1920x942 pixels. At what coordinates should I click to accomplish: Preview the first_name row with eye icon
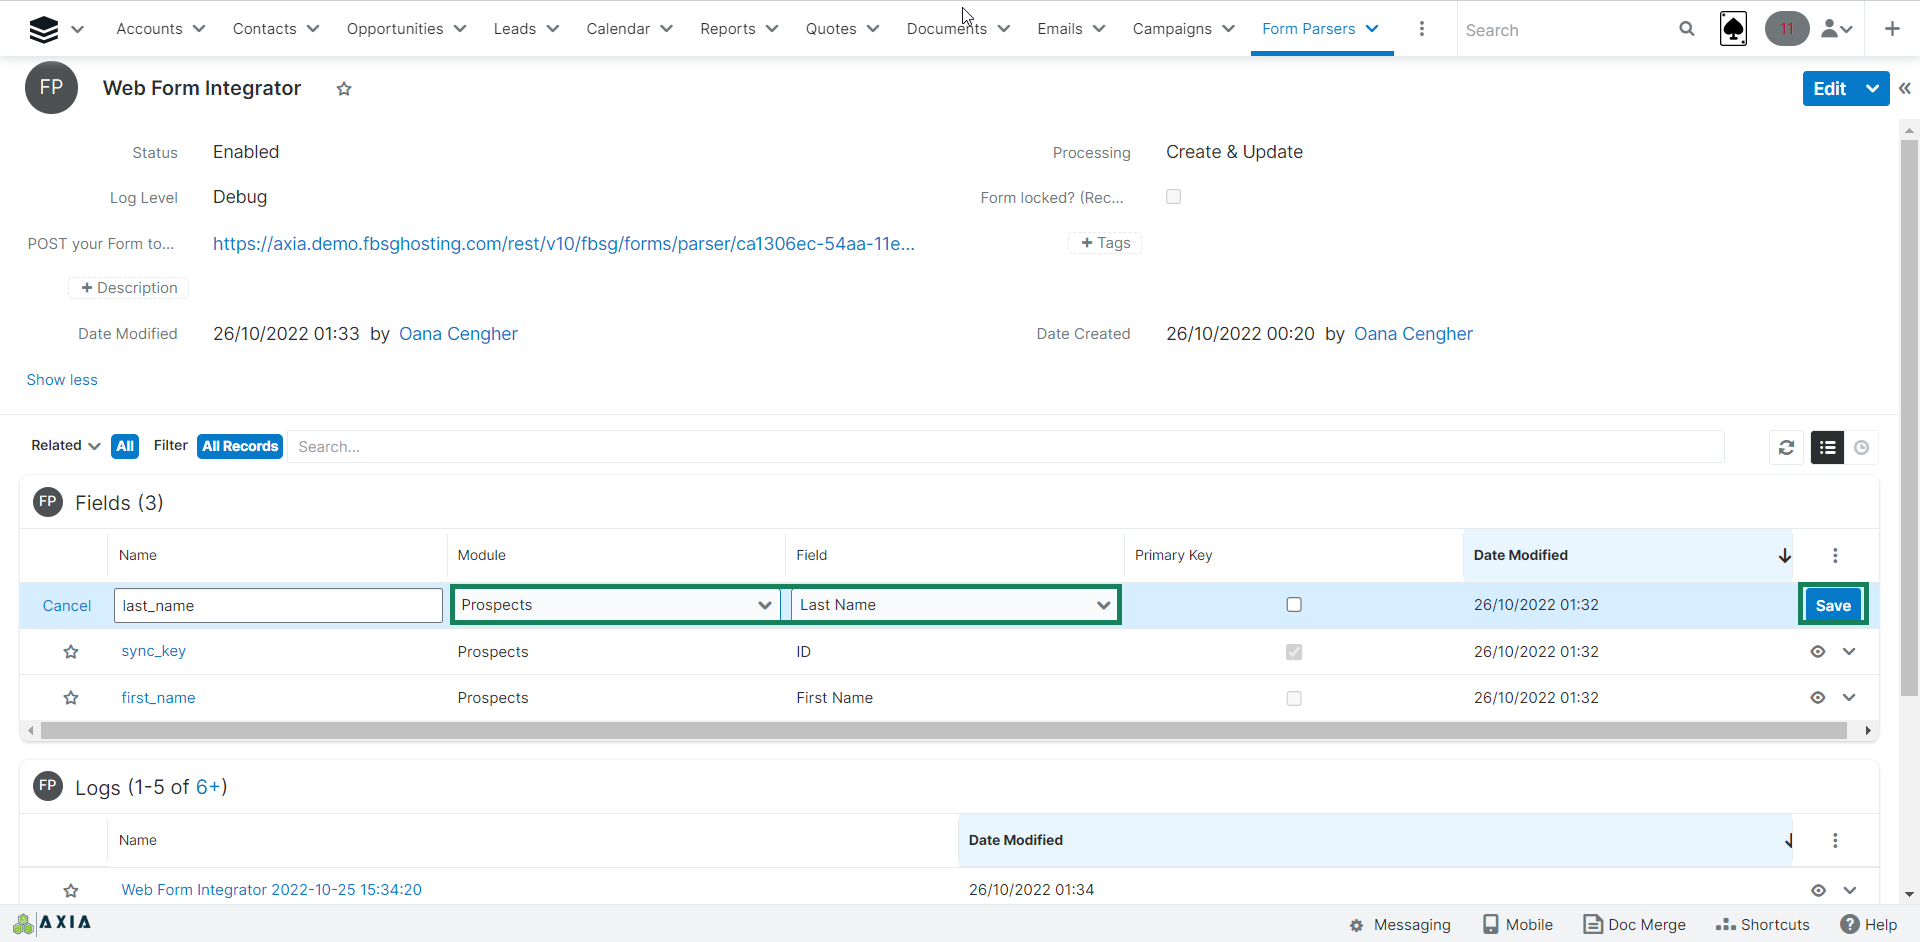pos(1817,698)
